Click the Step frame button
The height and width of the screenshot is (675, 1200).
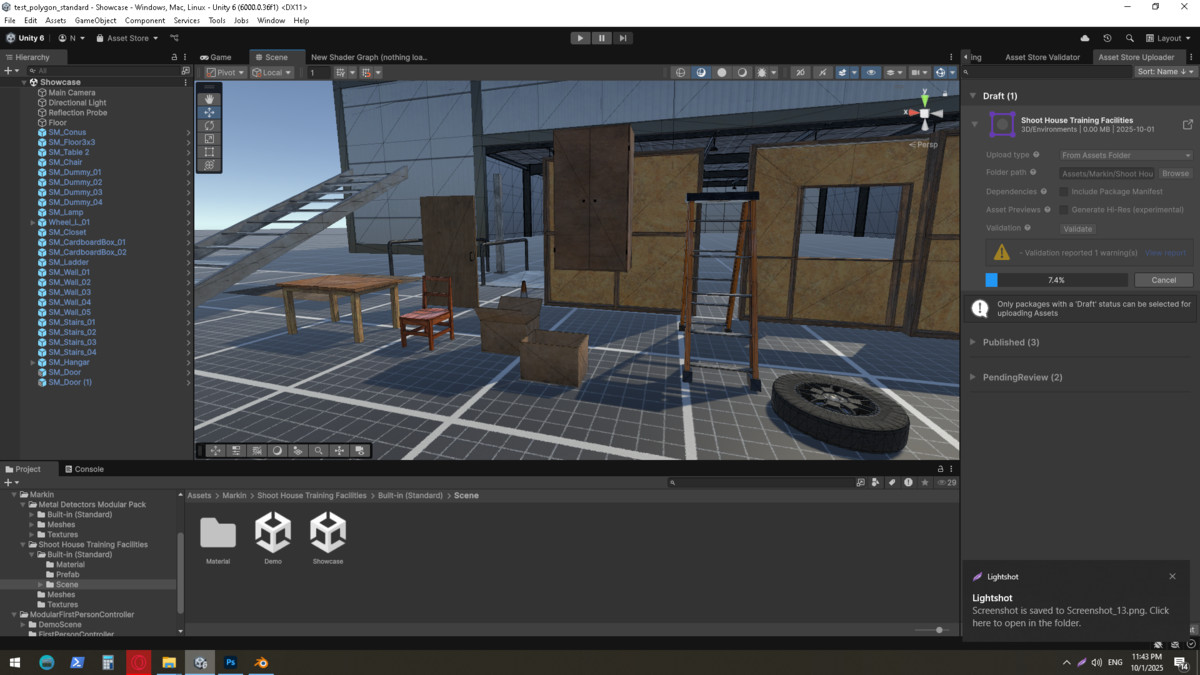(622, 38)
